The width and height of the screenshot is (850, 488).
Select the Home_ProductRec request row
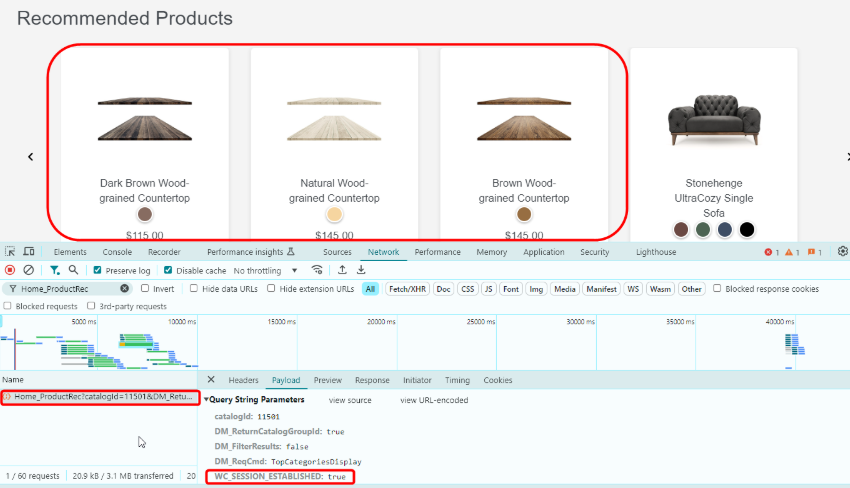tap(100, 397)
